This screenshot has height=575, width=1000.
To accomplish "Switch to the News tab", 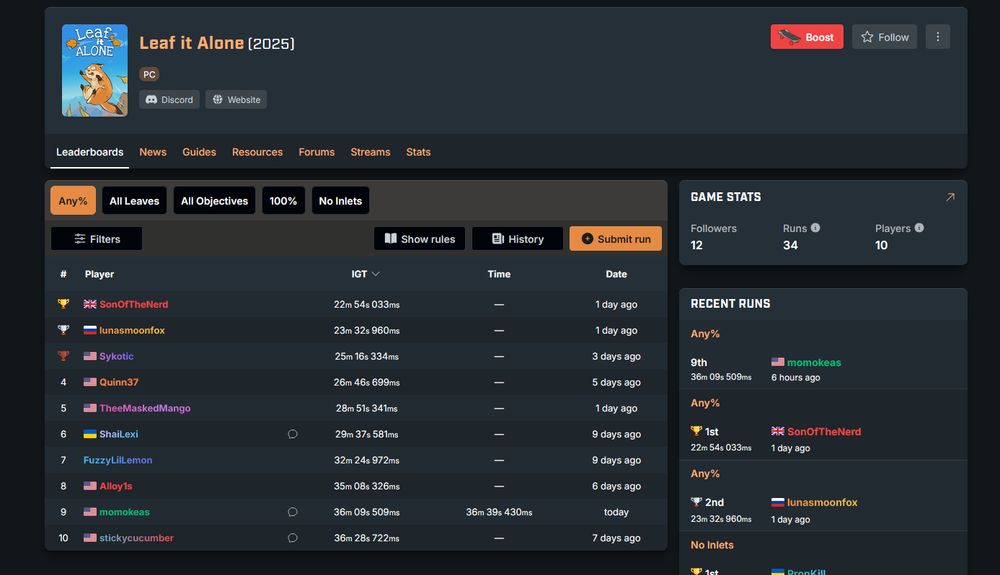I will (153, 152).
